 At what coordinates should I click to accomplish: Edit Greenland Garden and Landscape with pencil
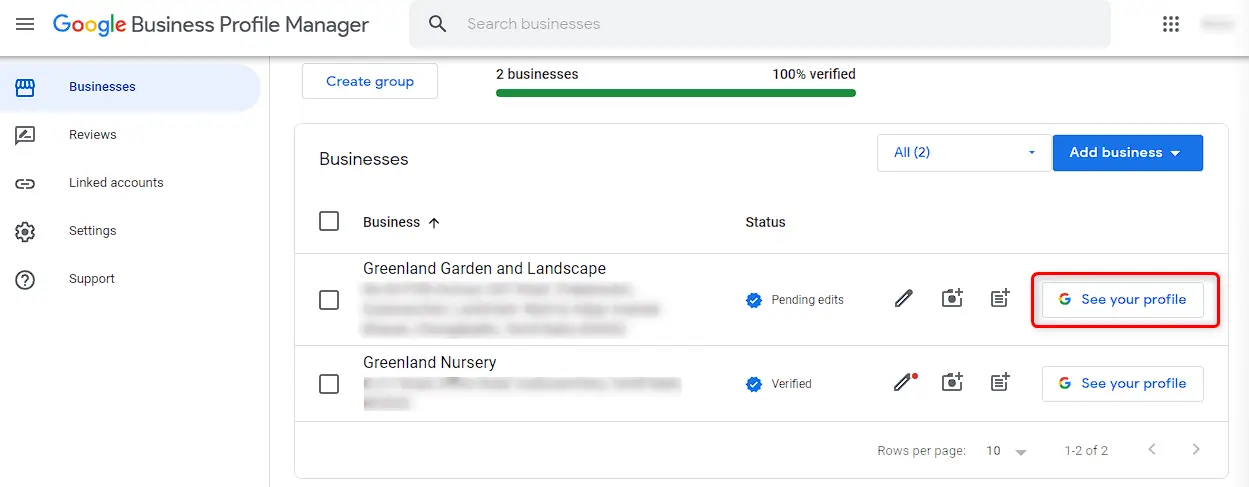pos(904,299)
